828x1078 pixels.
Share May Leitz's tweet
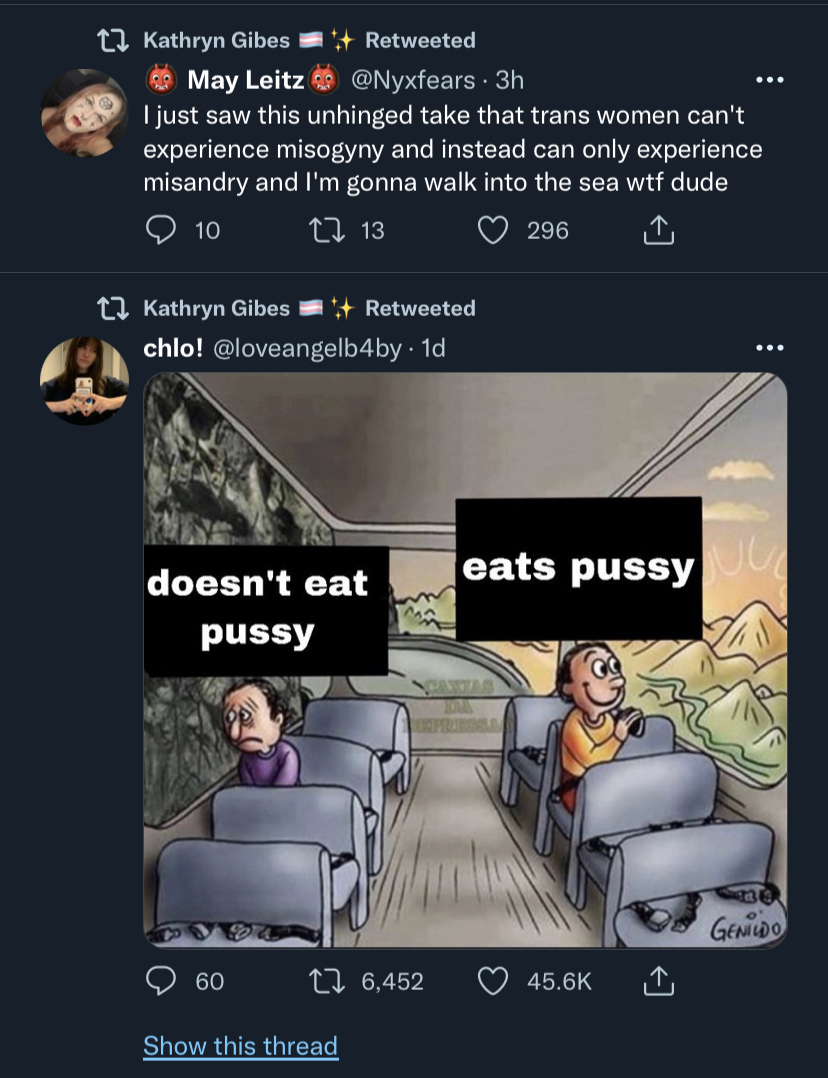pos(658,230)
